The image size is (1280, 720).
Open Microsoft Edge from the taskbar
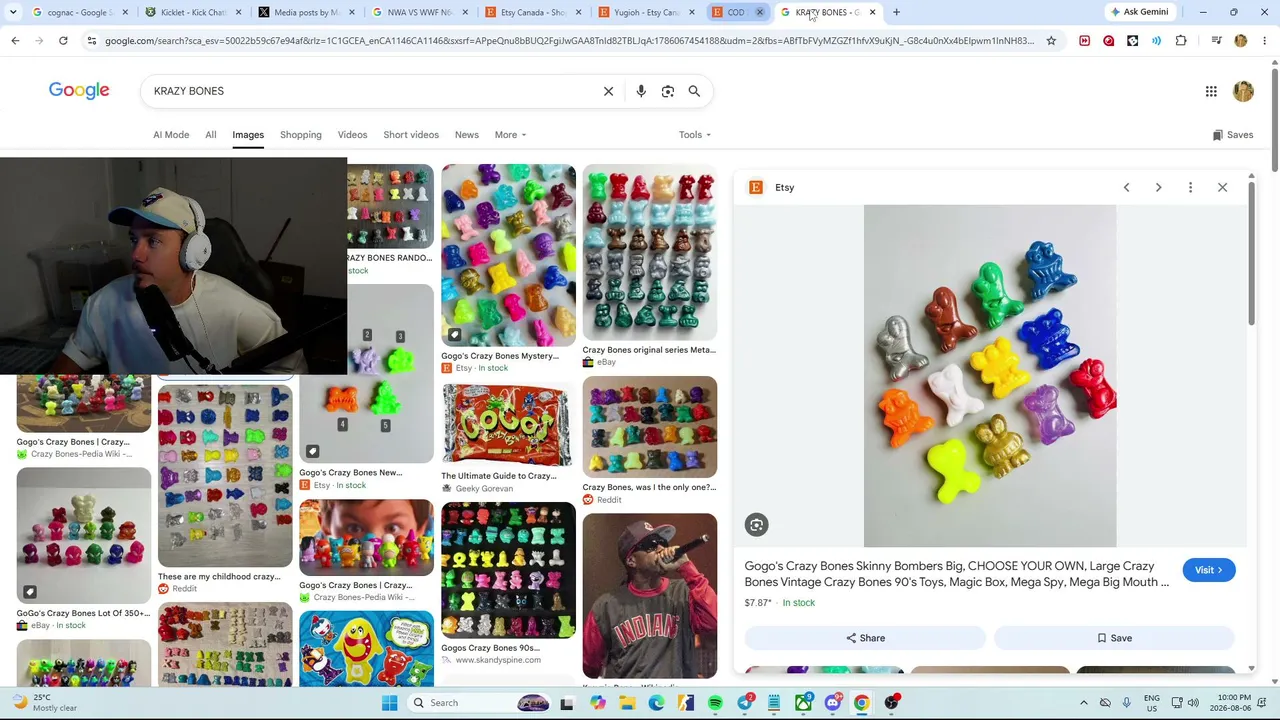click(x=656, y=703)
